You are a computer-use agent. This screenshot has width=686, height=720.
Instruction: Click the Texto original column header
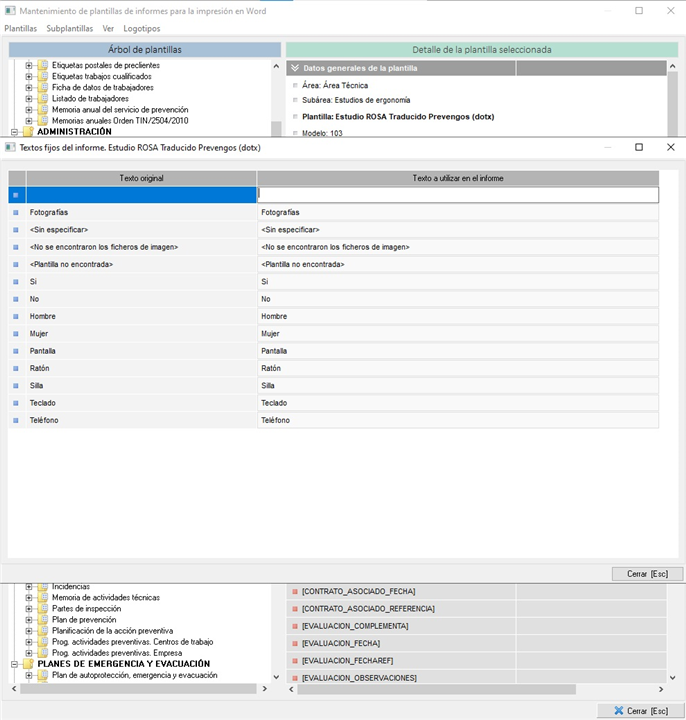pyautogui.click(x=141, y=178)
